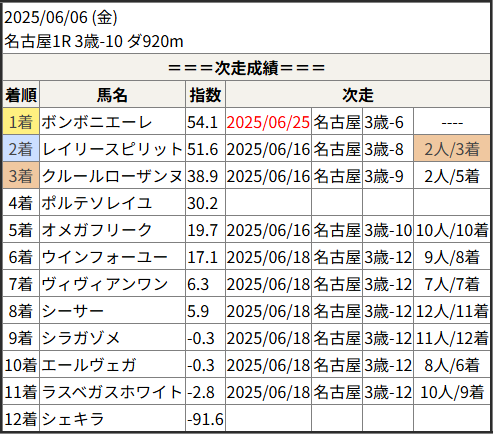Screen dimensions: 493x434
Task: Click index value 30.2 for ポルテソレイユ
Action: click(x=202, y=203)
